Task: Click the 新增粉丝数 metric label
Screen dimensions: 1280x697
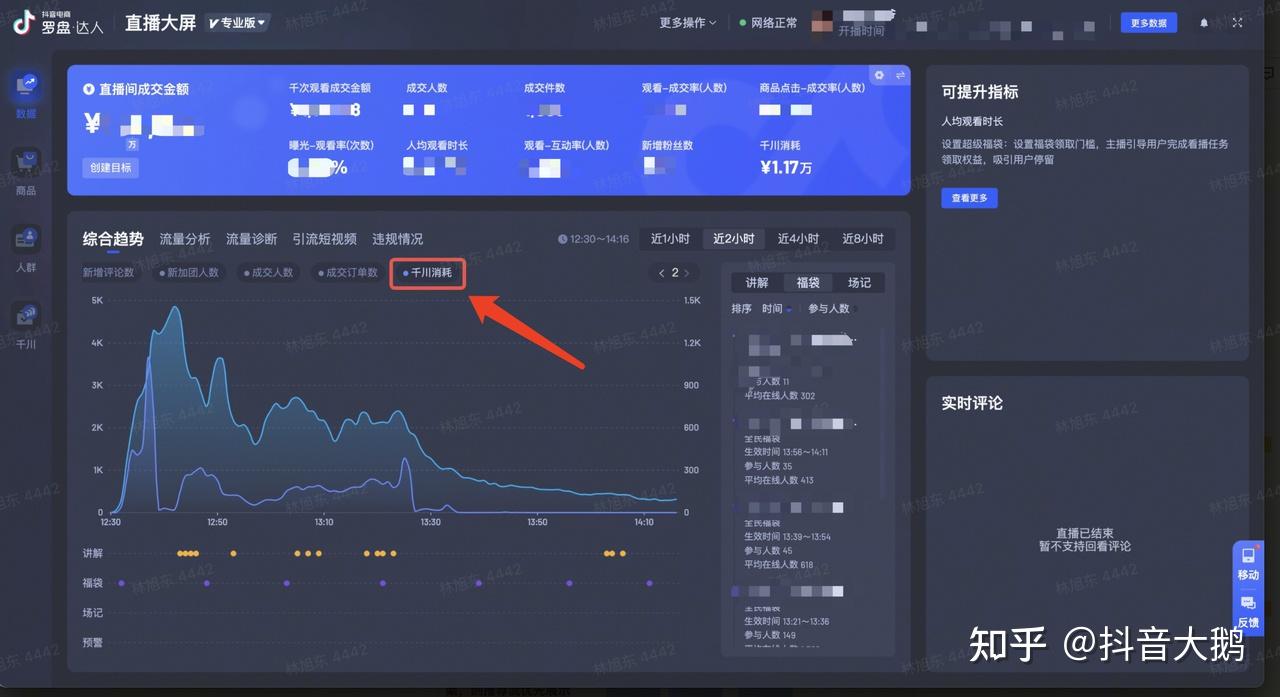Action: coord(667,146)
